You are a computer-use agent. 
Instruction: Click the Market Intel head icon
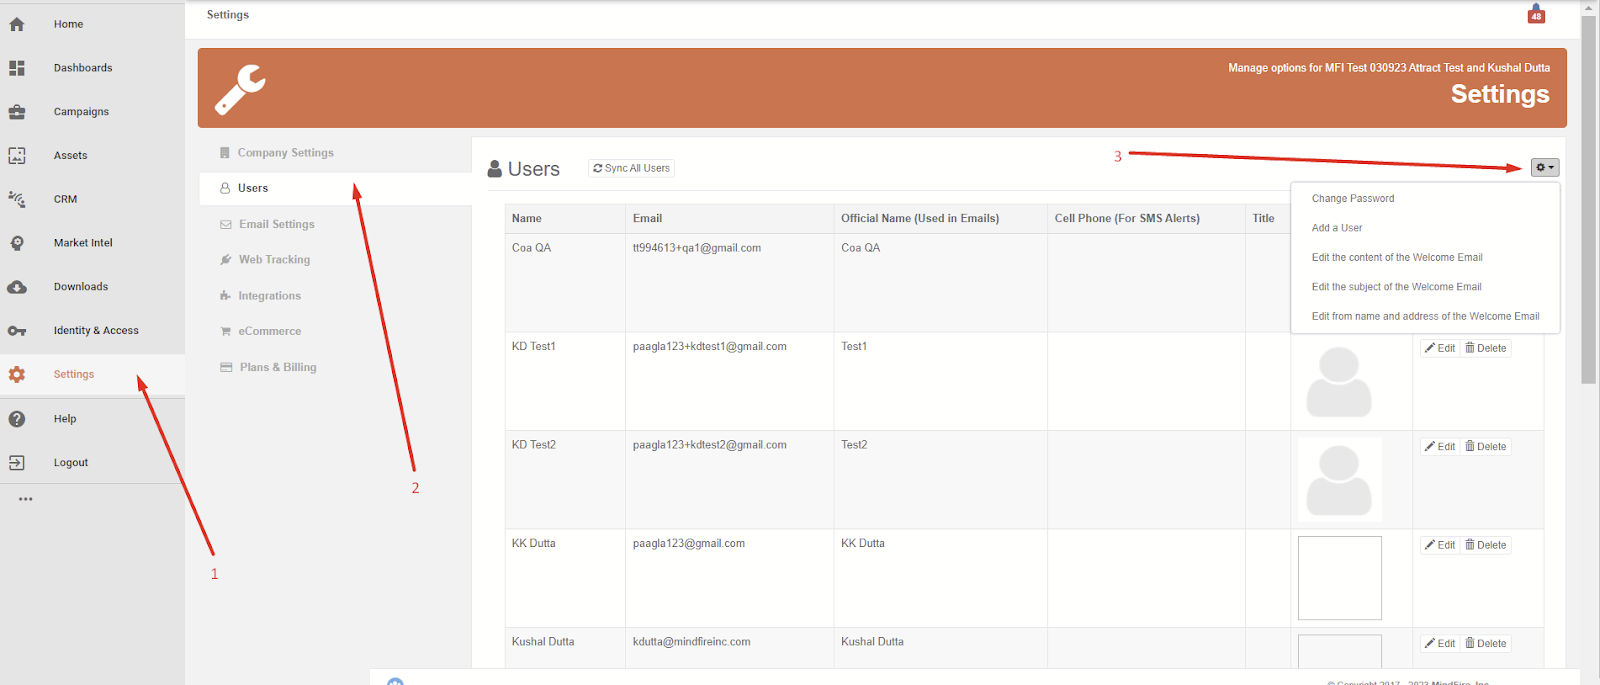coord(17,243)
